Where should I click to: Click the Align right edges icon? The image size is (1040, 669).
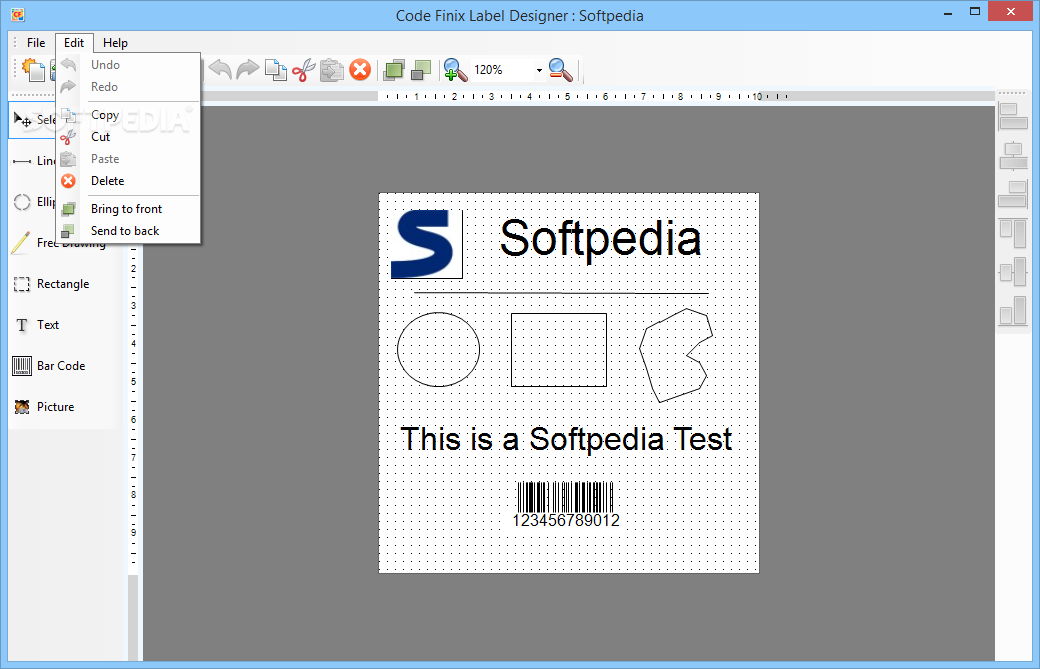point(1013,195)
